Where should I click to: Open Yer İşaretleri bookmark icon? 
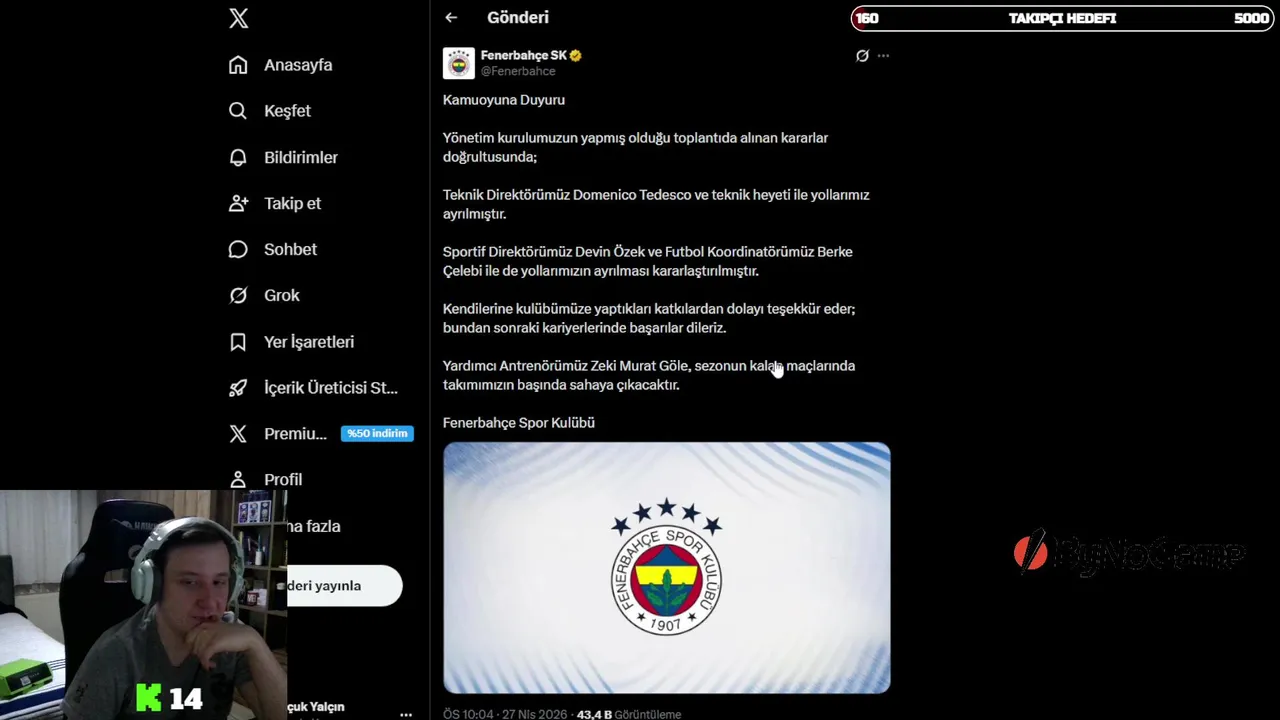pyautogui.click(x=238, y=342)
